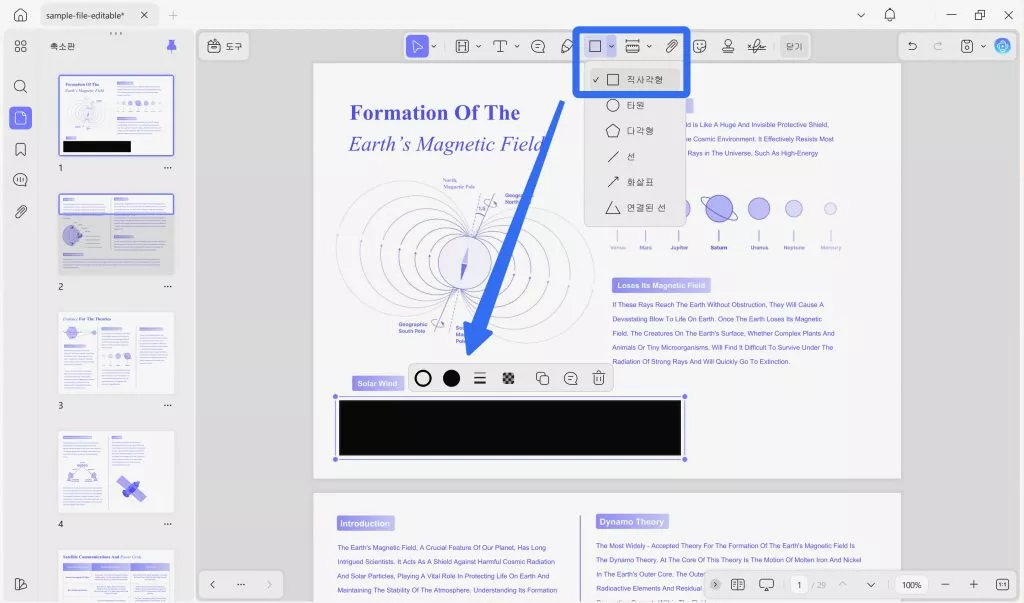Image resolution: width=1024 pixels, height=603 pixels.
Task: Select the measurement ruler tool
Action: click(632, 46)
